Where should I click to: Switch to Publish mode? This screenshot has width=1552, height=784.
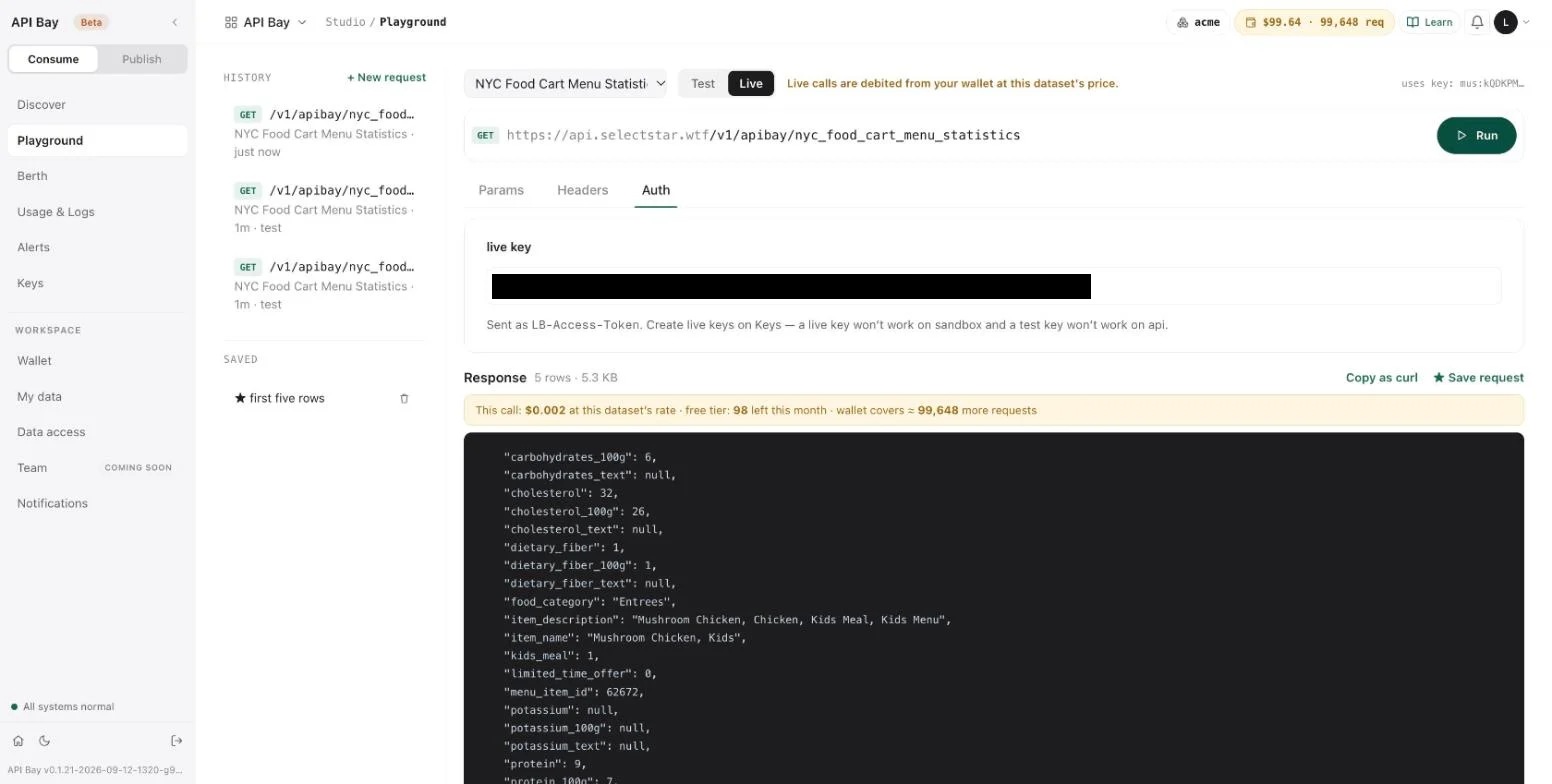tap(142, 59)
